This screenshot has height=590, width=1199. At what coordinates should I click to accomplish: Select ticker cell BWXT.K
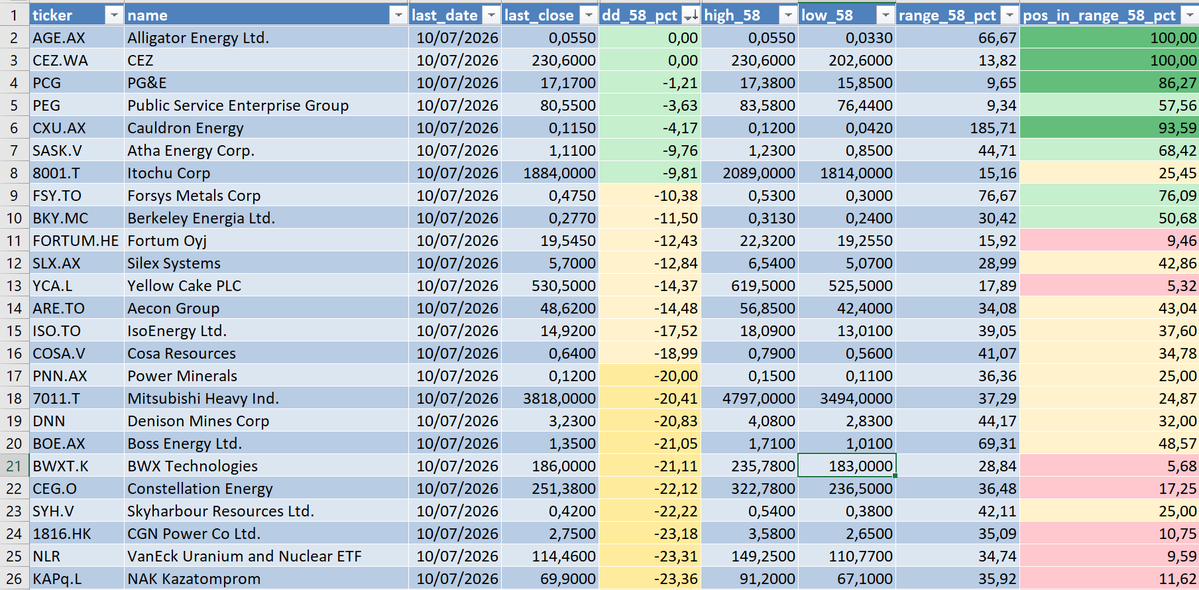76,466
